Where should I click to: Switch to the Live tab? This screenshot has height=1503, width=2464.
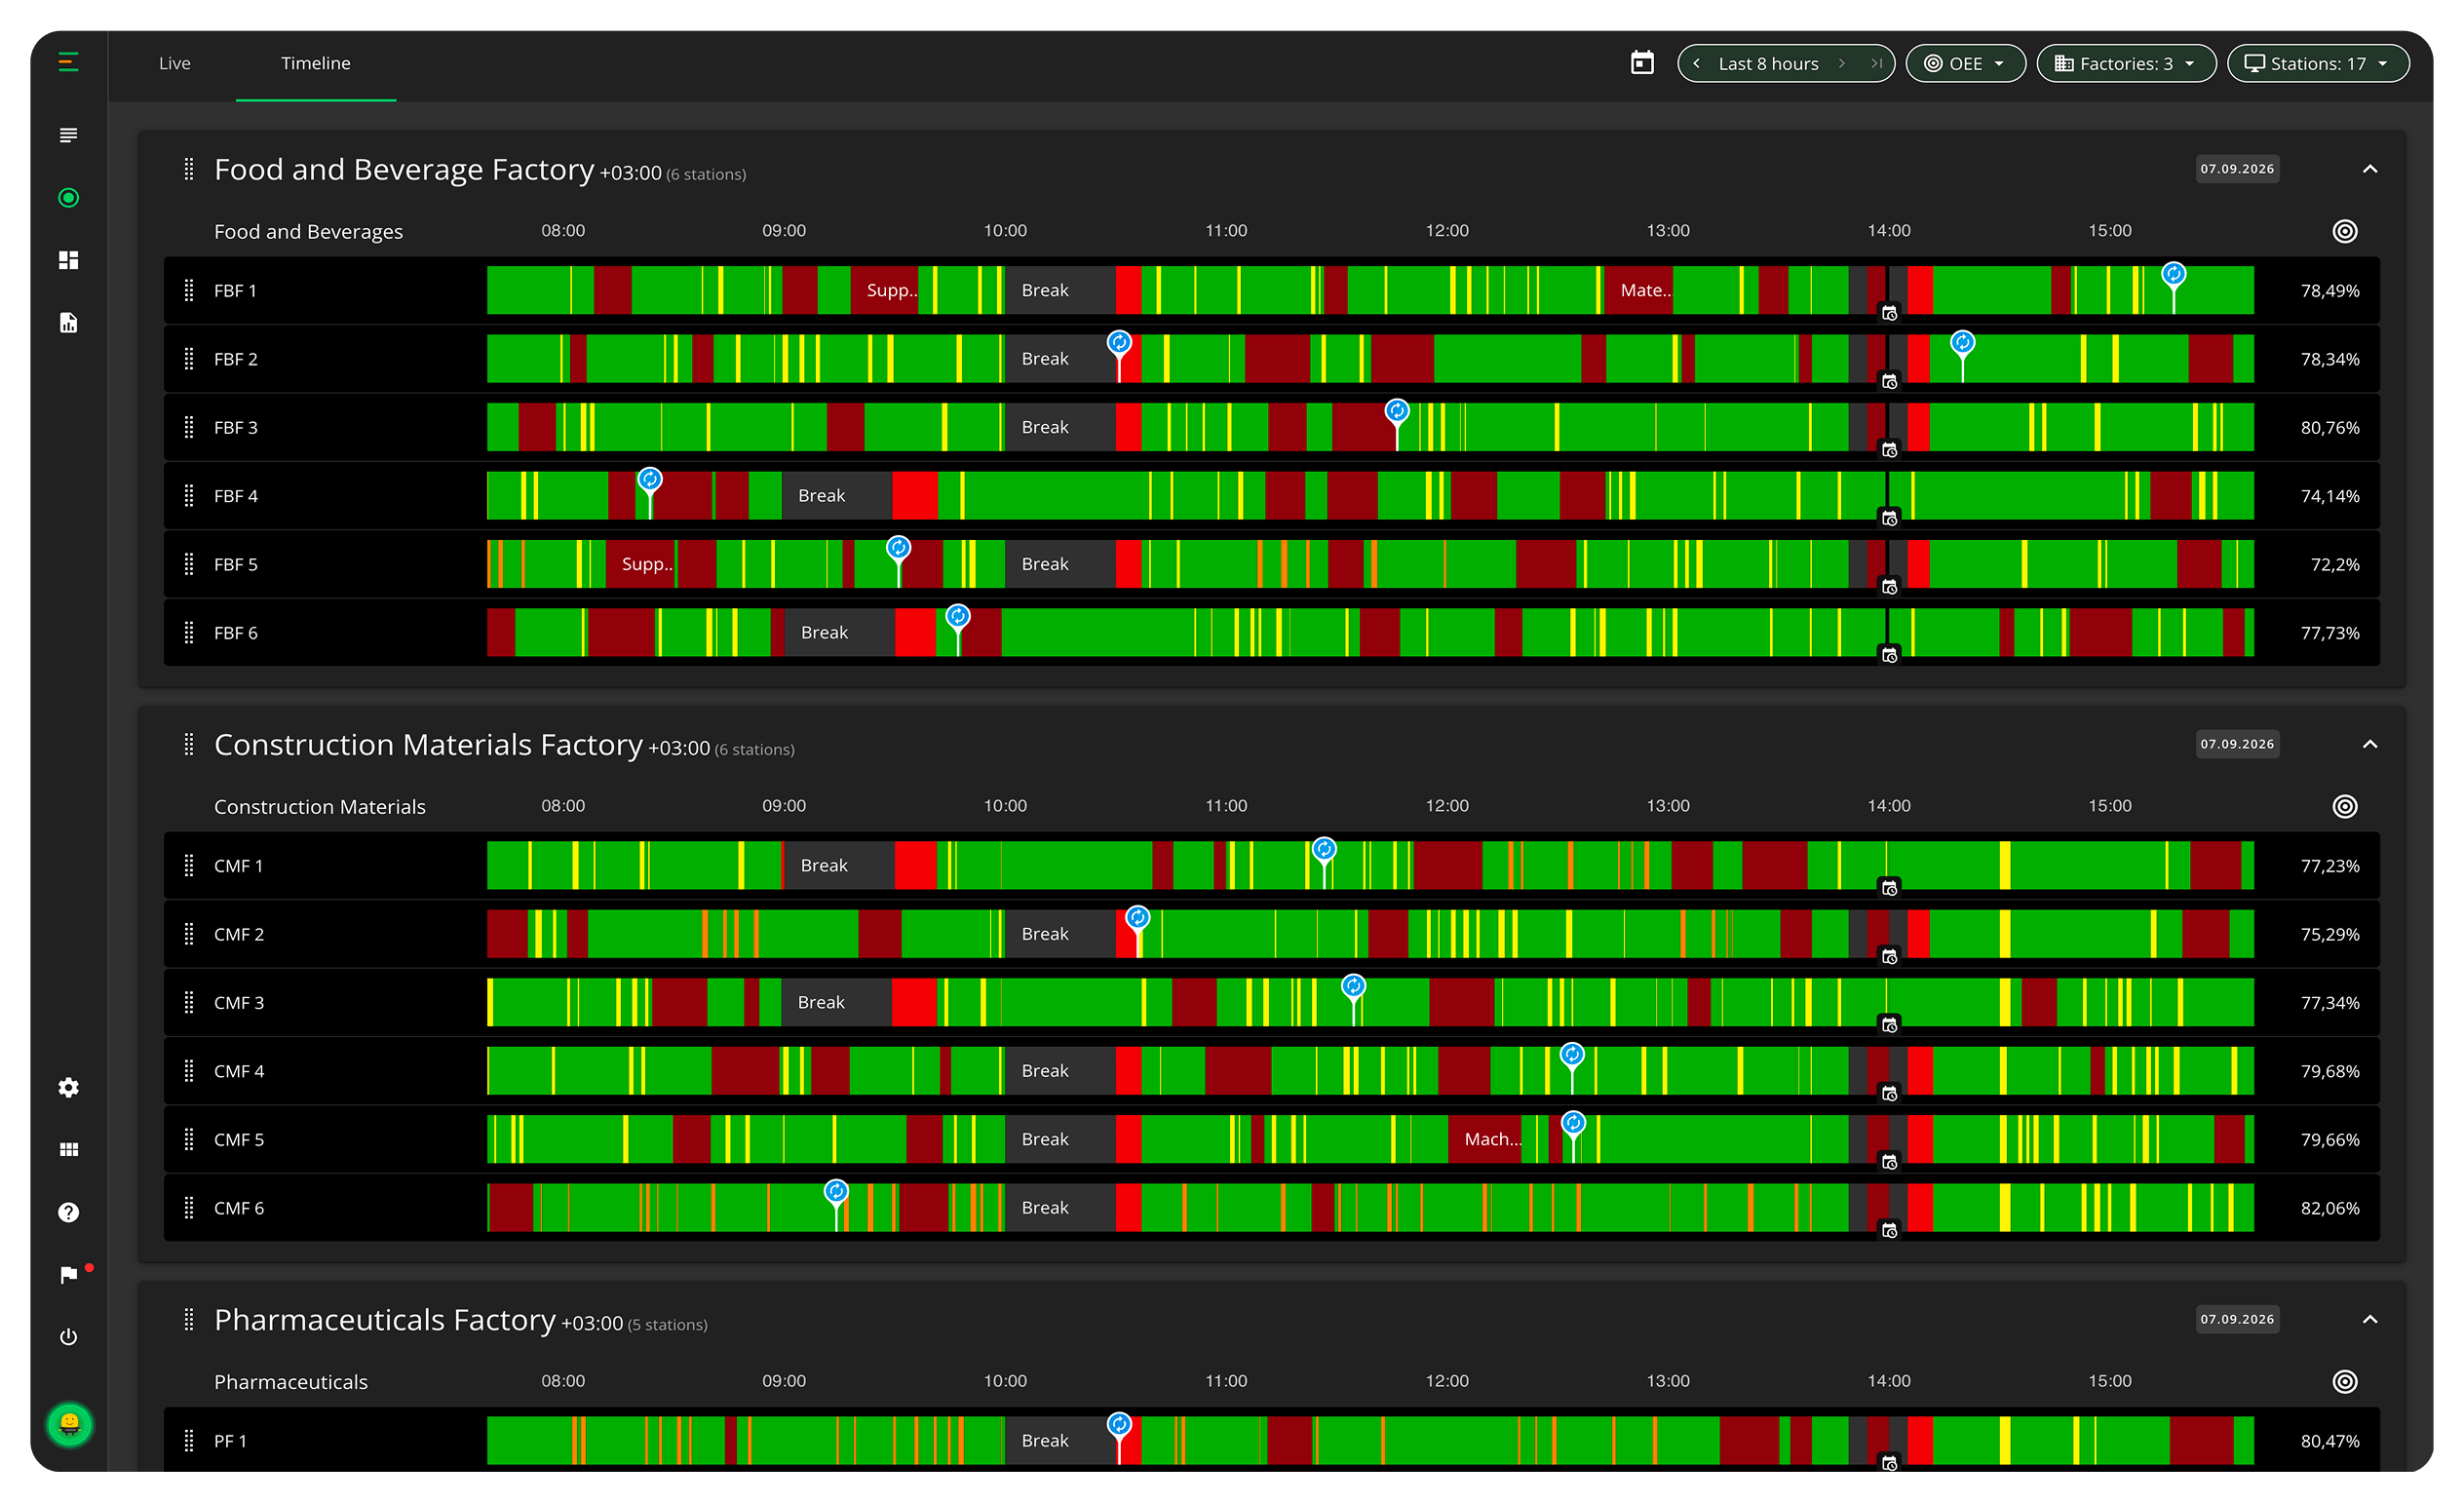[174, 63]
